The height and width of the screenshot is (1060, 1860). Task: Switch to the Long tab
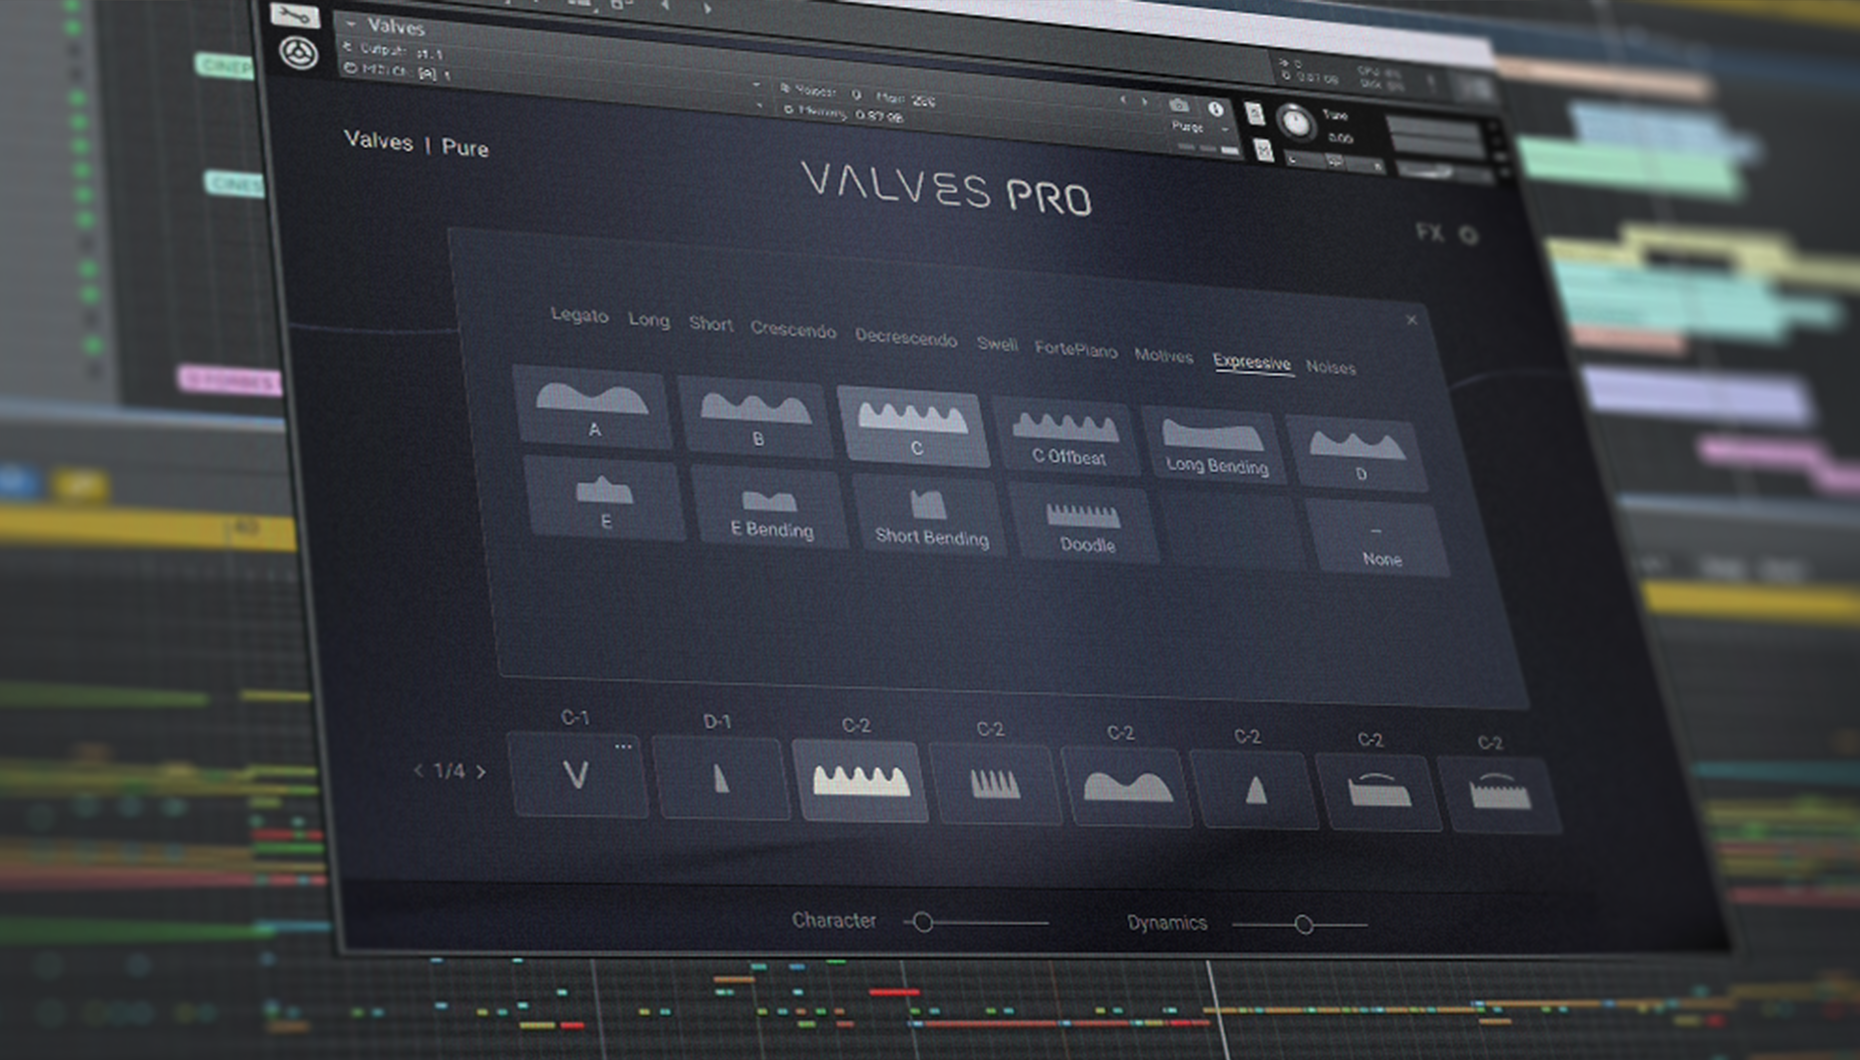point(649,320)
